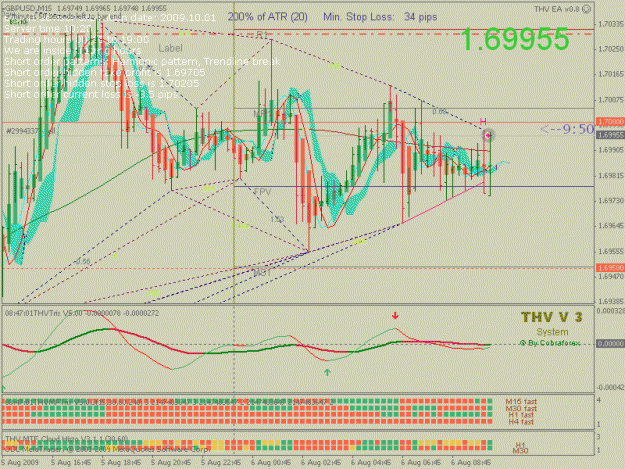625x469 pixels.
Task: Click the 'hidden stop loss is 1.70205' line
Action: click(x=102, y=83)
